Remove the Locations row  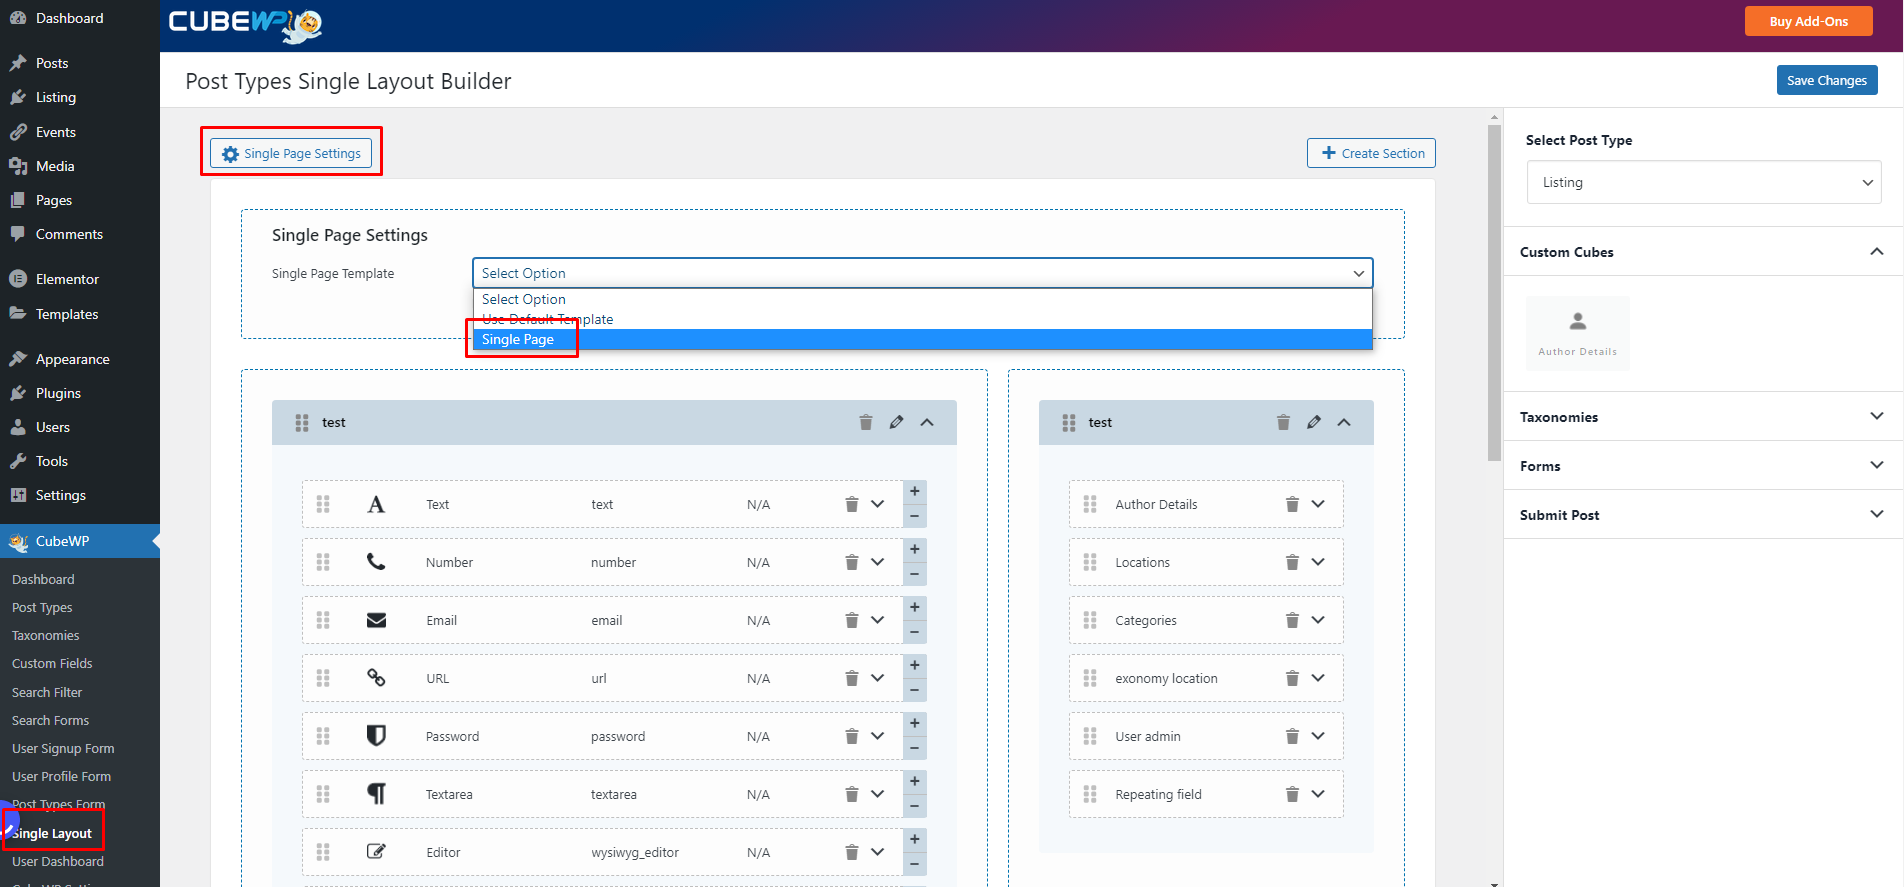[x=1292, y=562]
